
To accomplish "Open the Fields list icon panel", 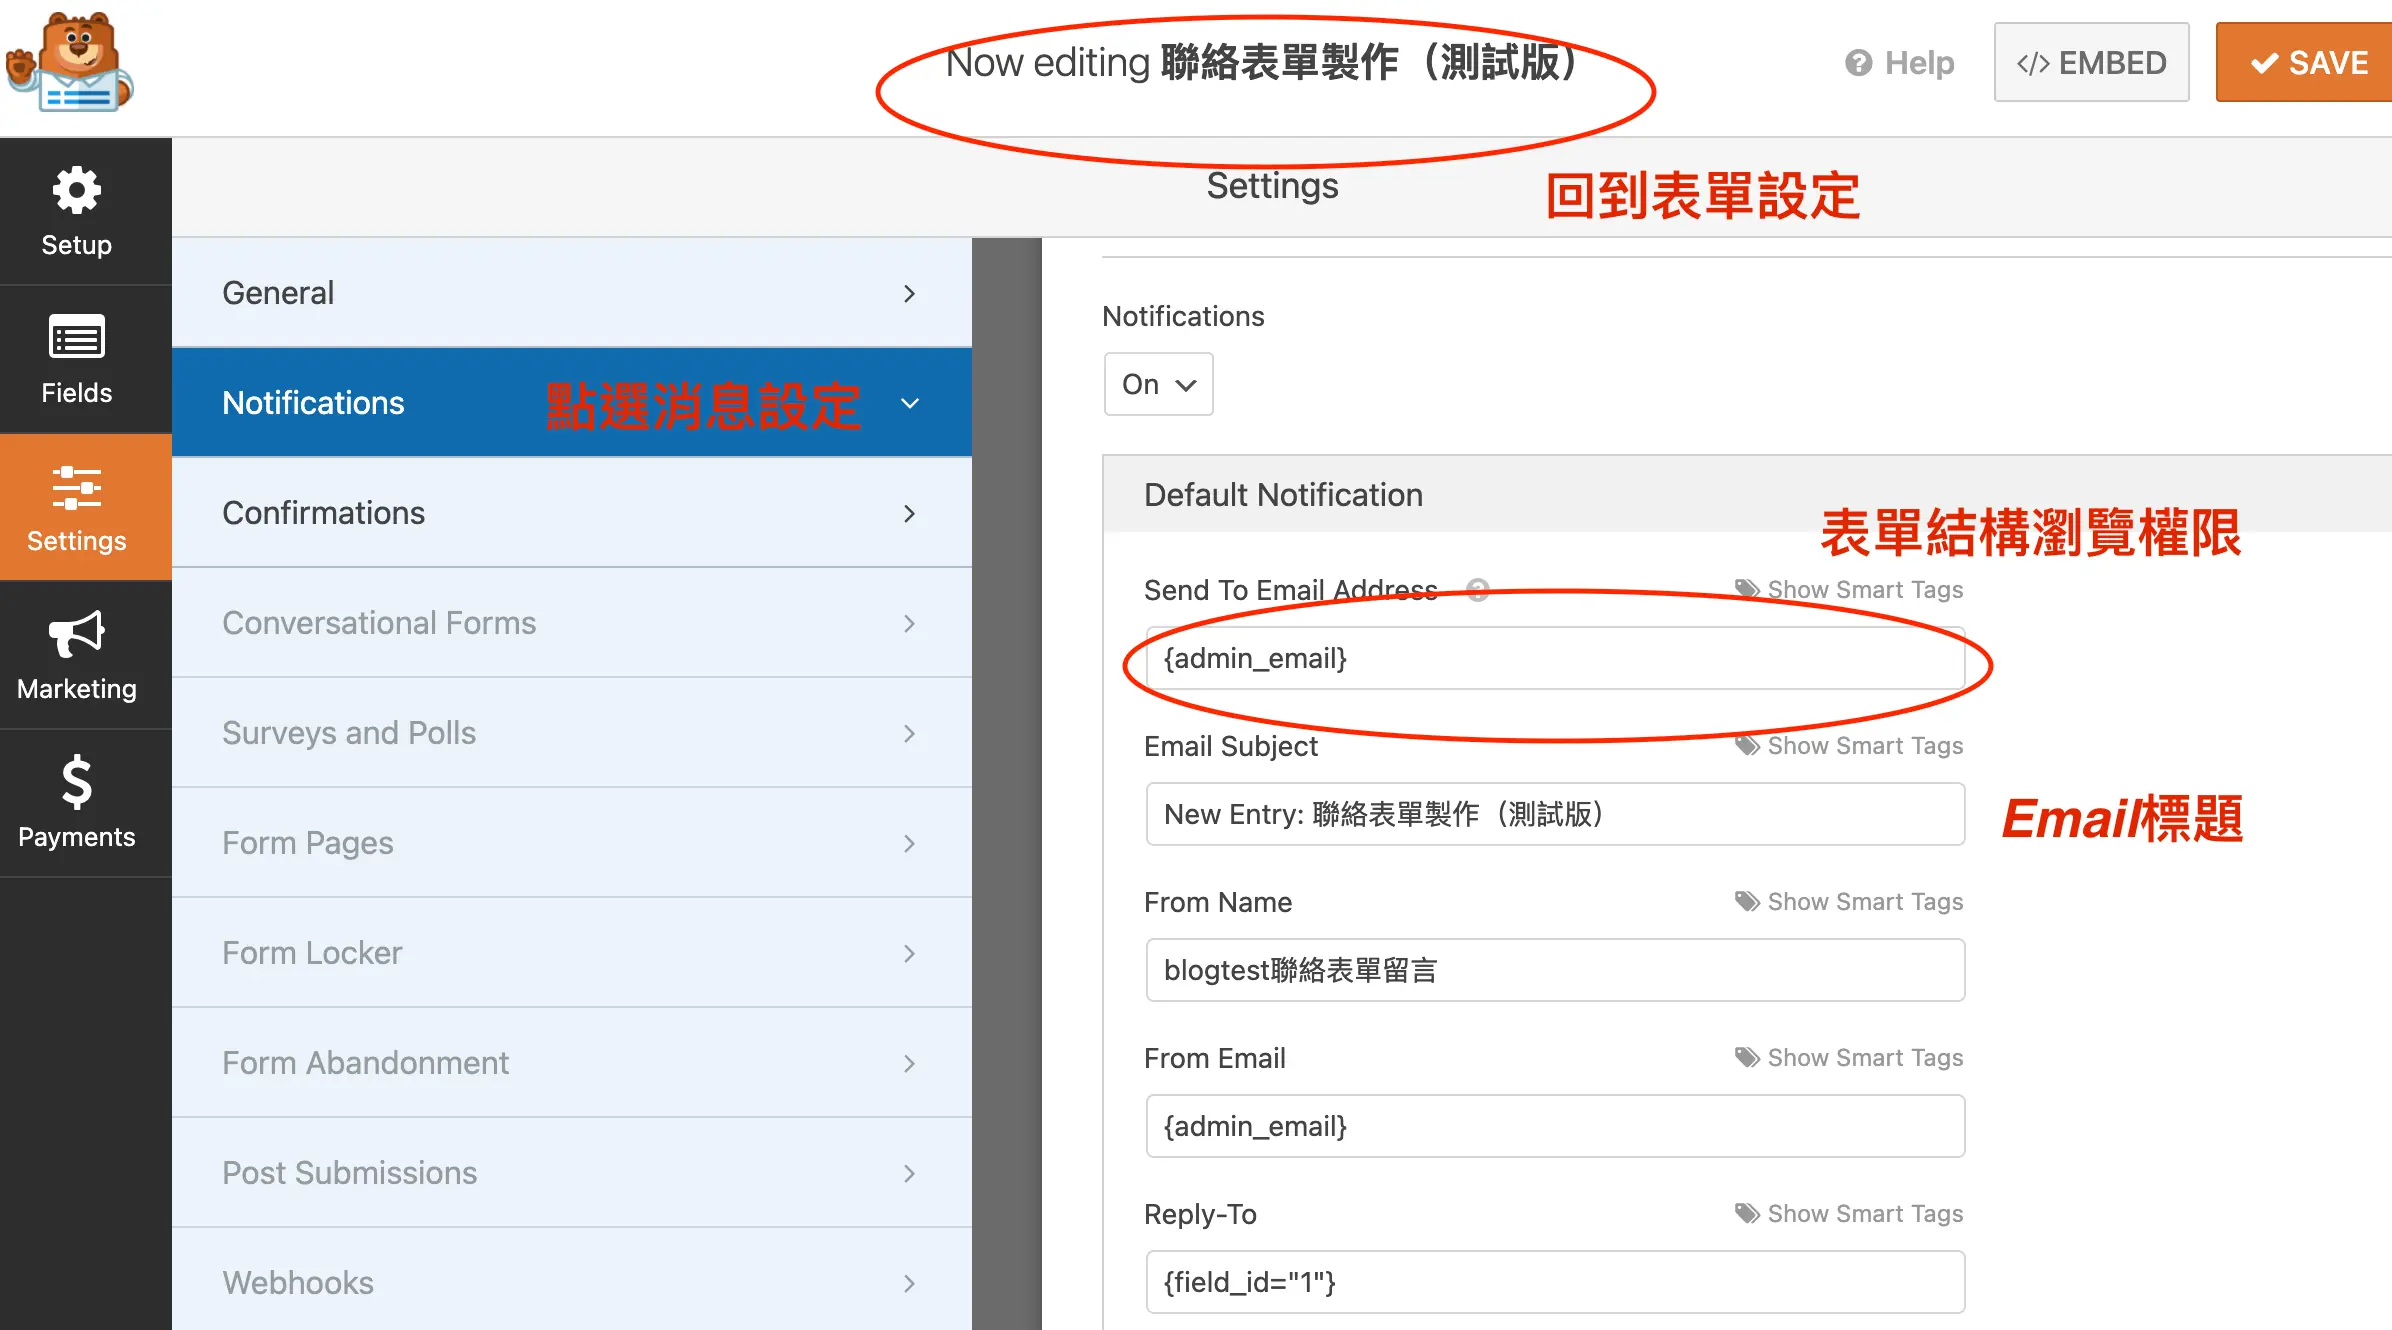I will (x=77, y=359).
